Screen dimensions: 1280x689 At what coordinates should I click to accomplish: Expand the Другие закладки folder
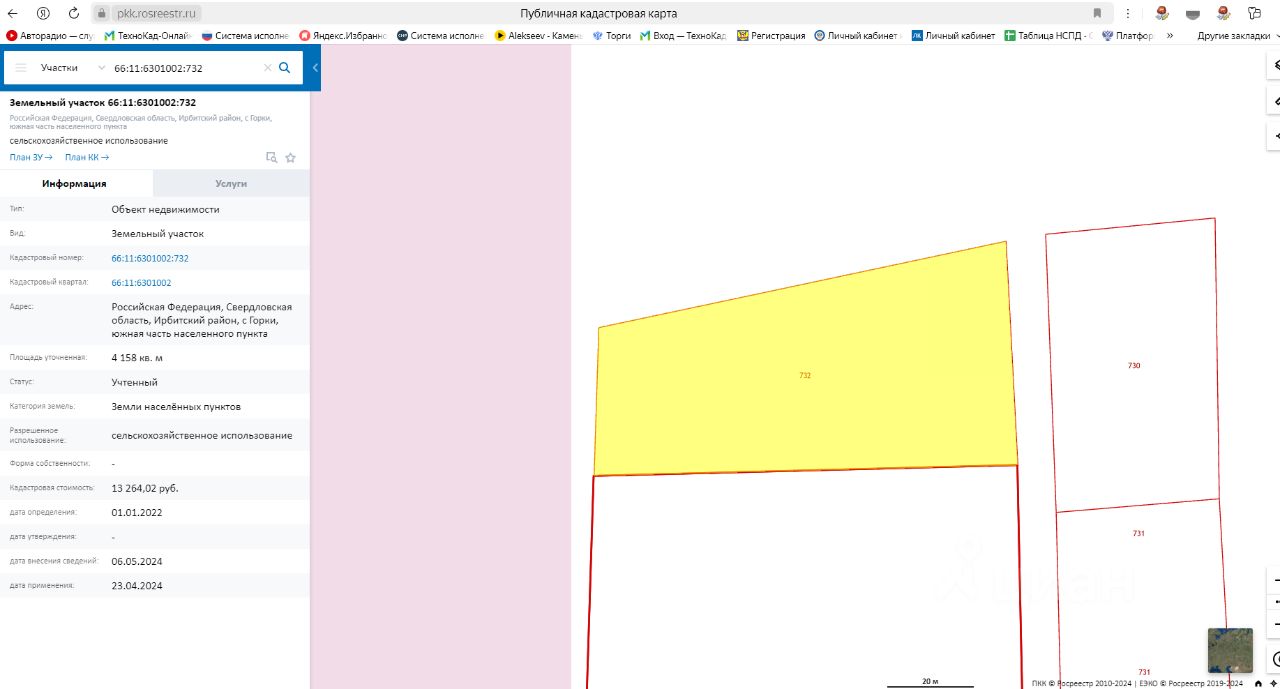[1238, 35]
